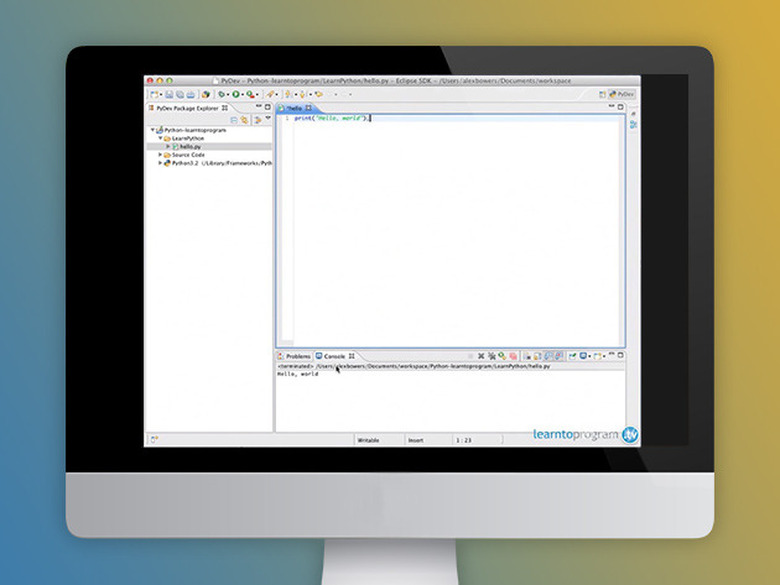Collapse the Python-learntoprogram project node

153,130
